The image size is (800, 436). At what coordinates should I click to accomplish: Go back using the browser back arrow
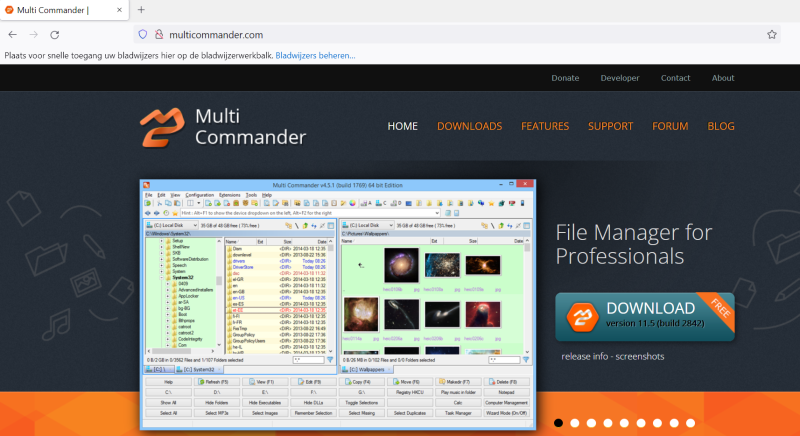click(x=13, y=34)
